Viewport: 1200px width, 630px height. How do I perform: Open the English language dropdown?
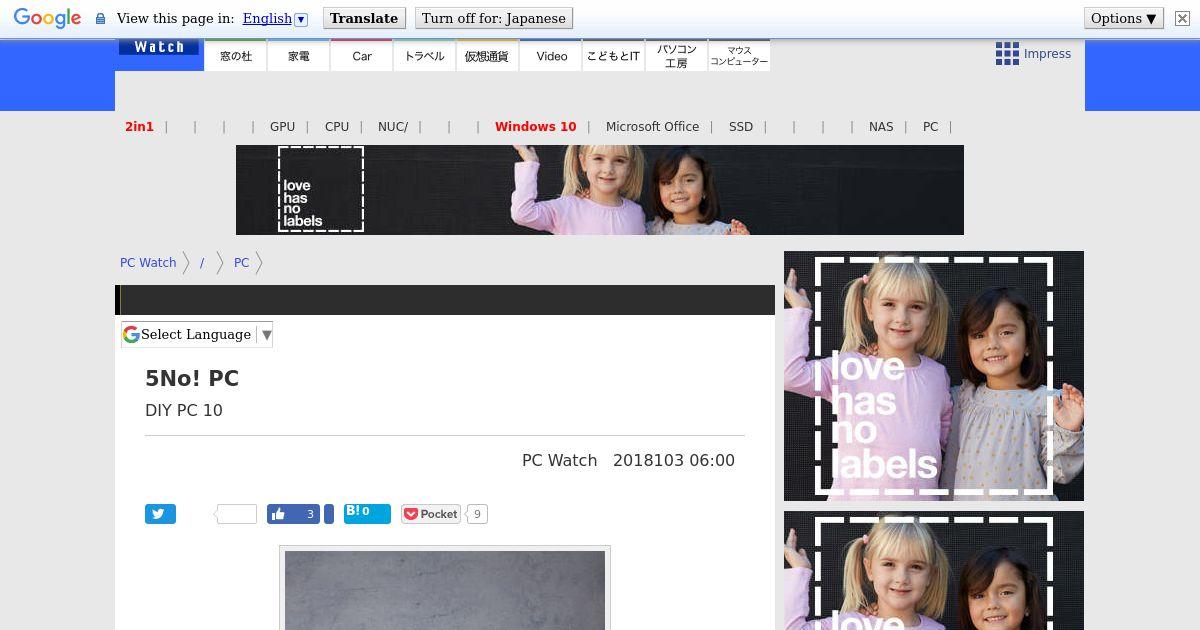point(275,18)
